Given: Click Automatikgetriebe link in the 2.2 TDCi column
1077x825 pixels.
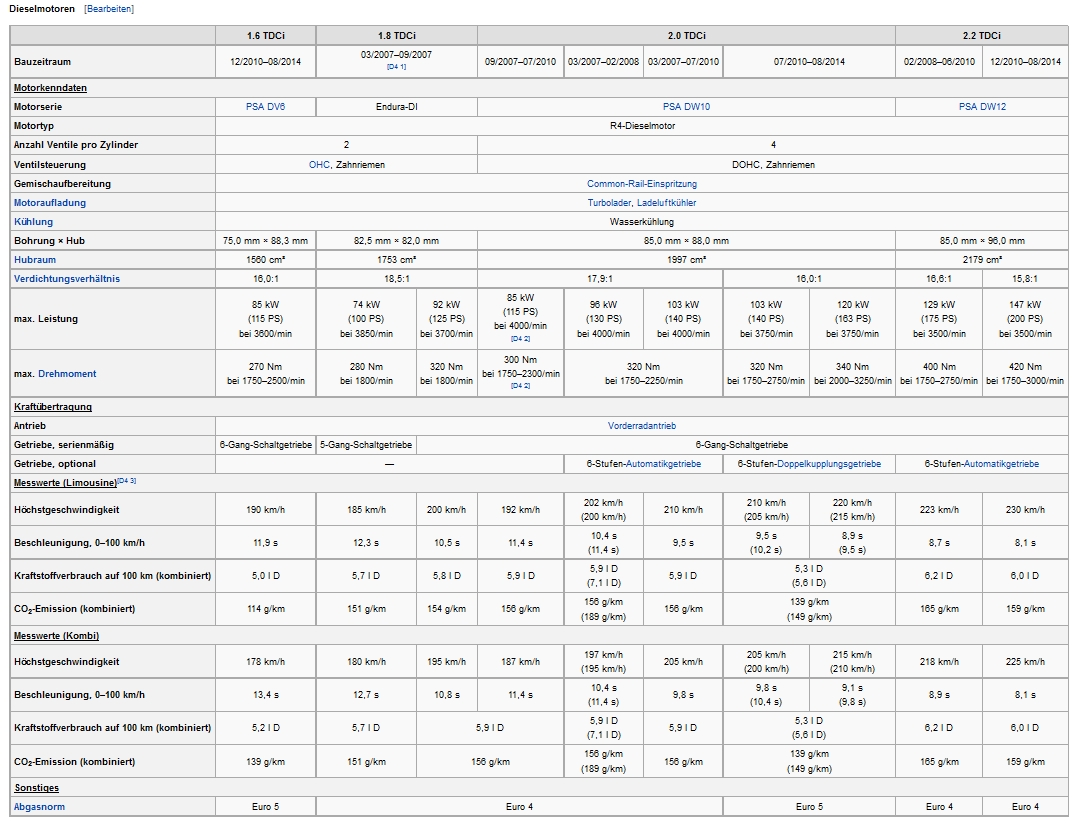Looking at the screenshot, I should (1001, 464).
